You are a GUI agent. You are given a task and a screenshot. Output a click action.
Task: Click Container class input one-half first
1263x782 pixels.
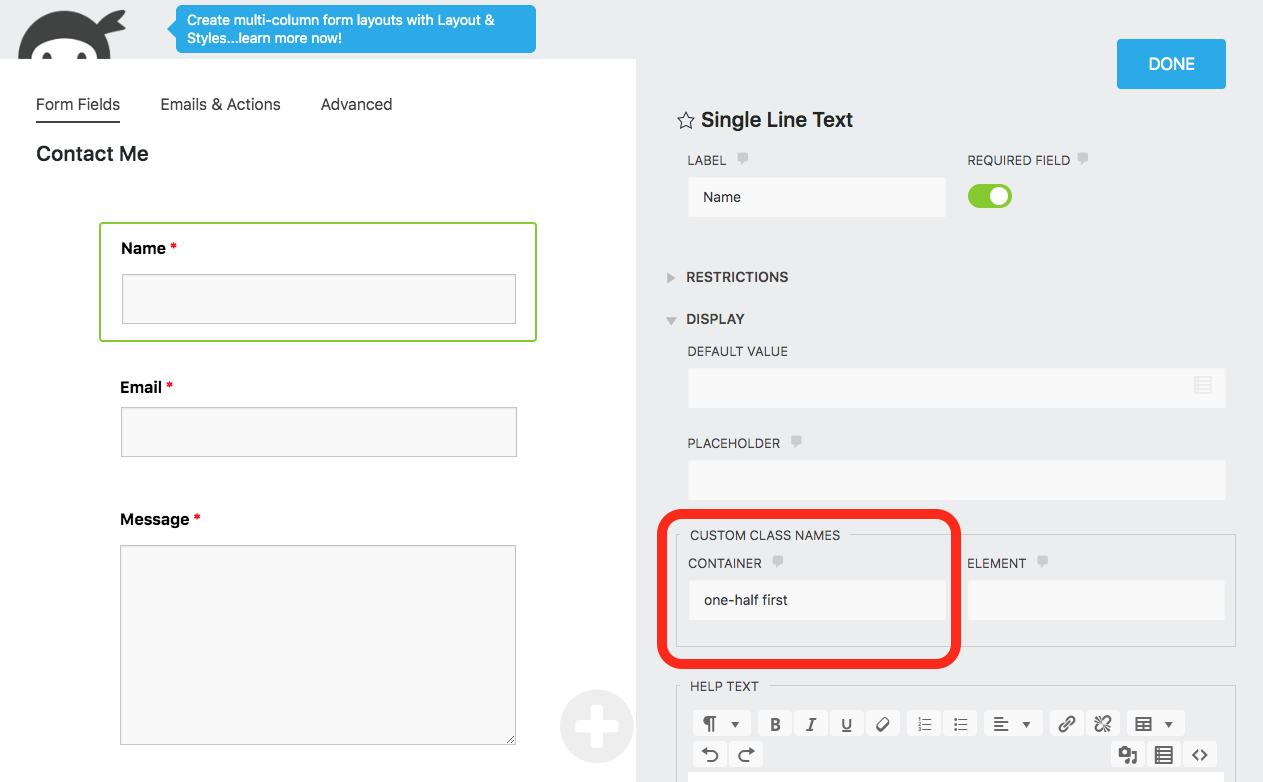click(x=816, y=600)
